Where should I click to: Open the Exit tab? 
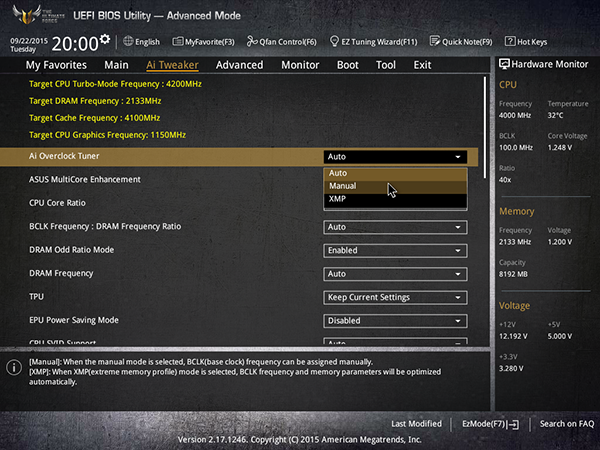(x=422, y=65)
